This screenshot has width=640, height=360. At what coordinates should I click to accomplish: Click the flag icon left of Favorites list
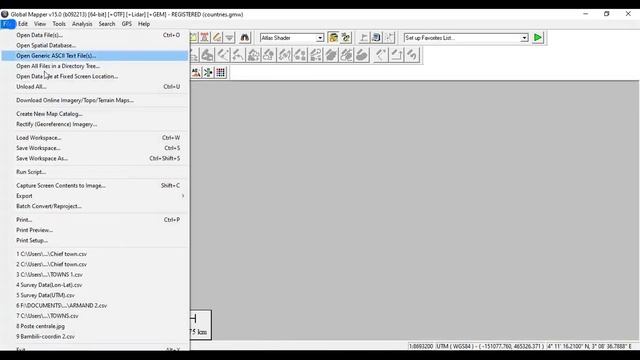[x=364, y=38]
